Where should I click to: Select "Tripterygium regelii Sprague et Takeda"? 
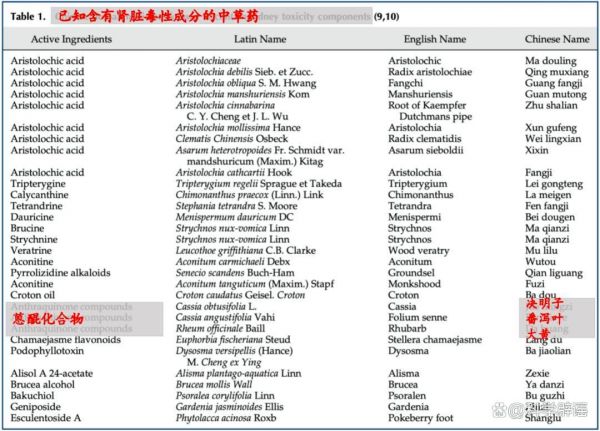pyautogui.click(x=259, y=184)
